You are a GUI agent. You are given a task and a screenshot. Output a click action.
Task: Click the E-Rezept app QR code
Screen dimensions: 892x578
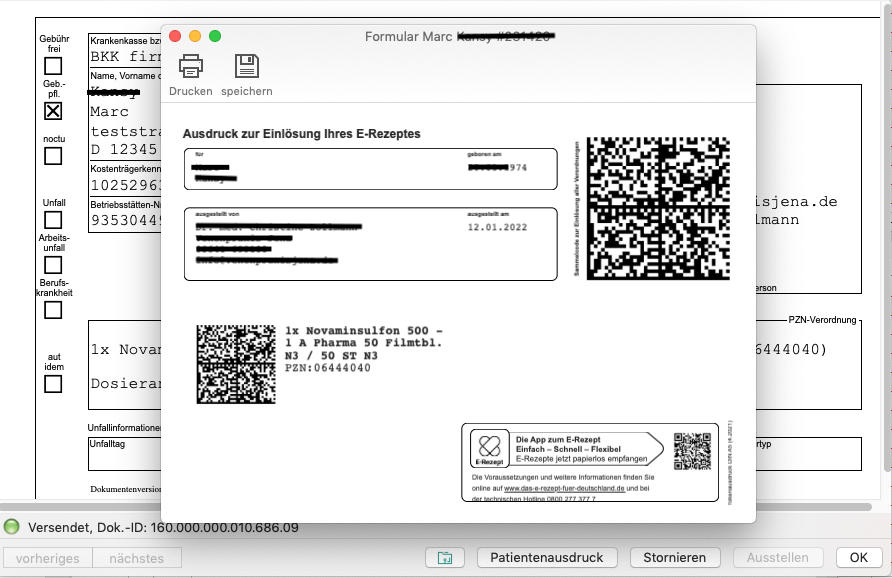click(692, 451)
